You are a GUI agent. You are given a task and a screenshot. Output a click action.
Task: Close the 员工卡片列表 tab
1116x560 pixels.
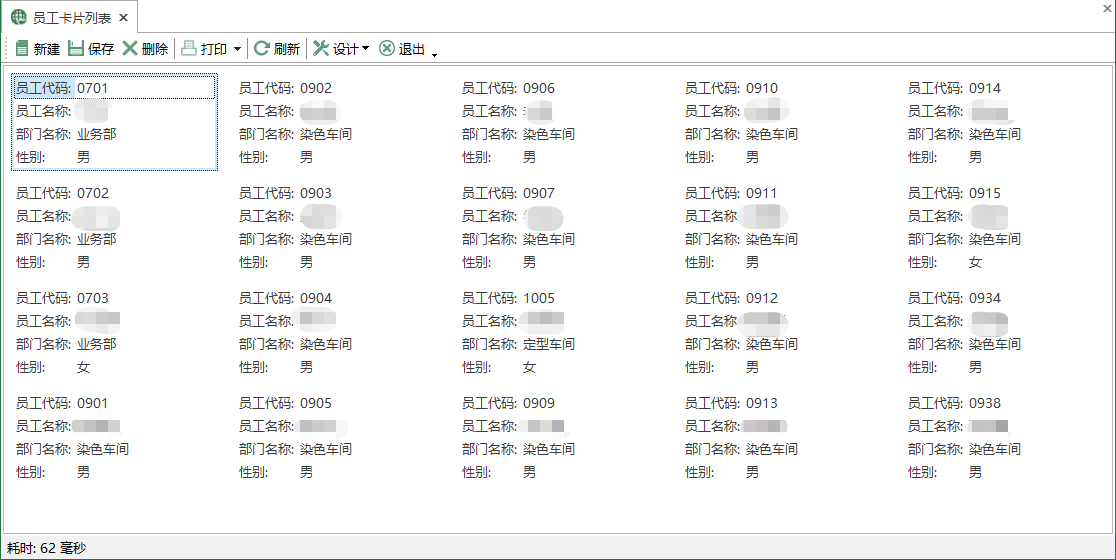[x=123, y=18]
